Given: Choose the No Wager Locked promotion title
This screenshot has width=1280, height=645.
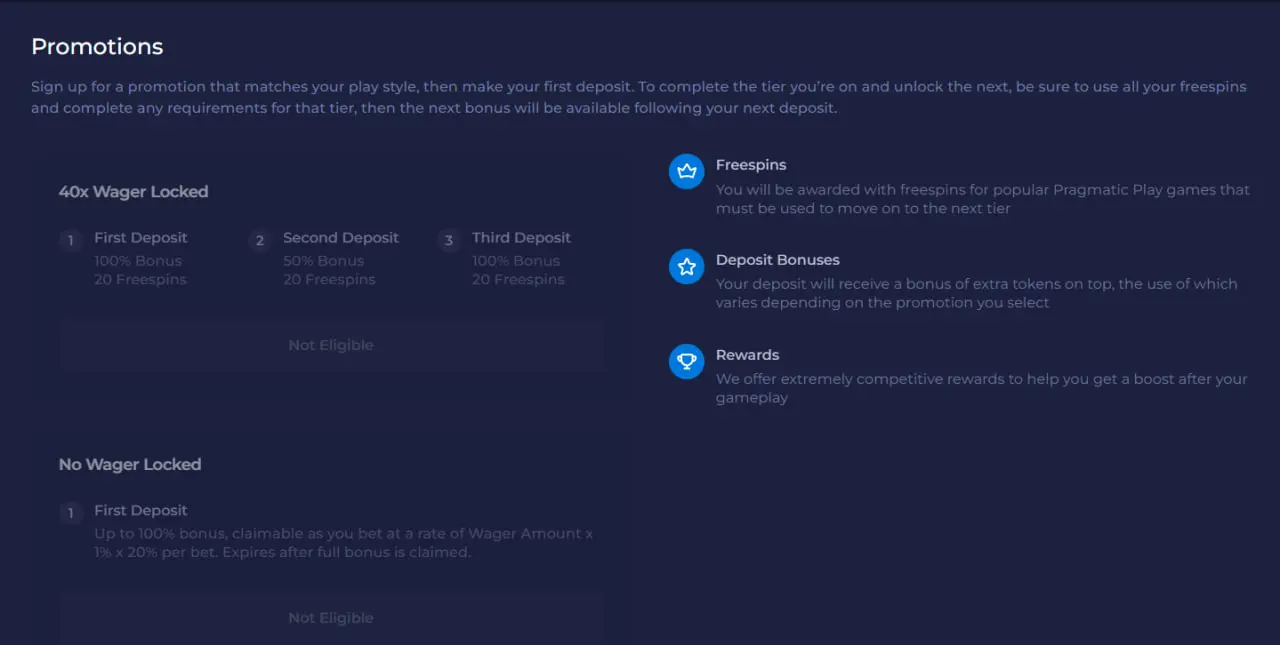Looking at the screenshot, I should (x=130, y=465).
